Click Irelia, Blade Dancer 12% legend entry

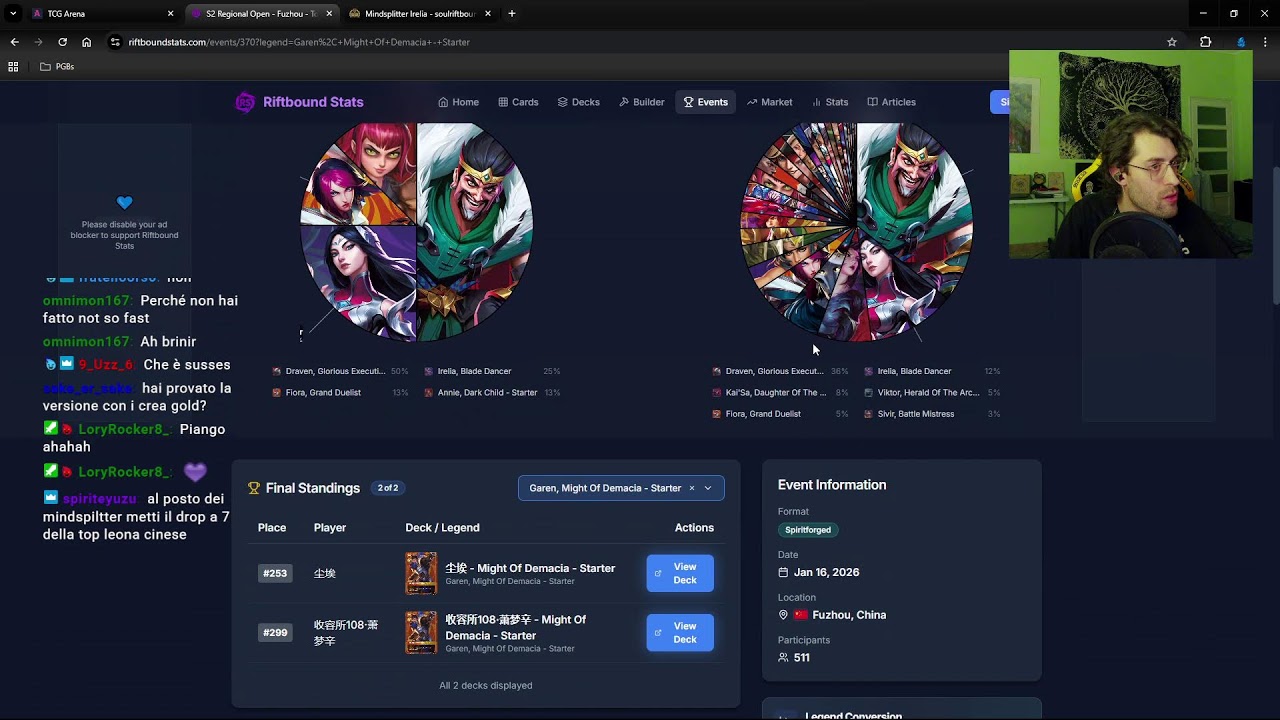point(932,371)
